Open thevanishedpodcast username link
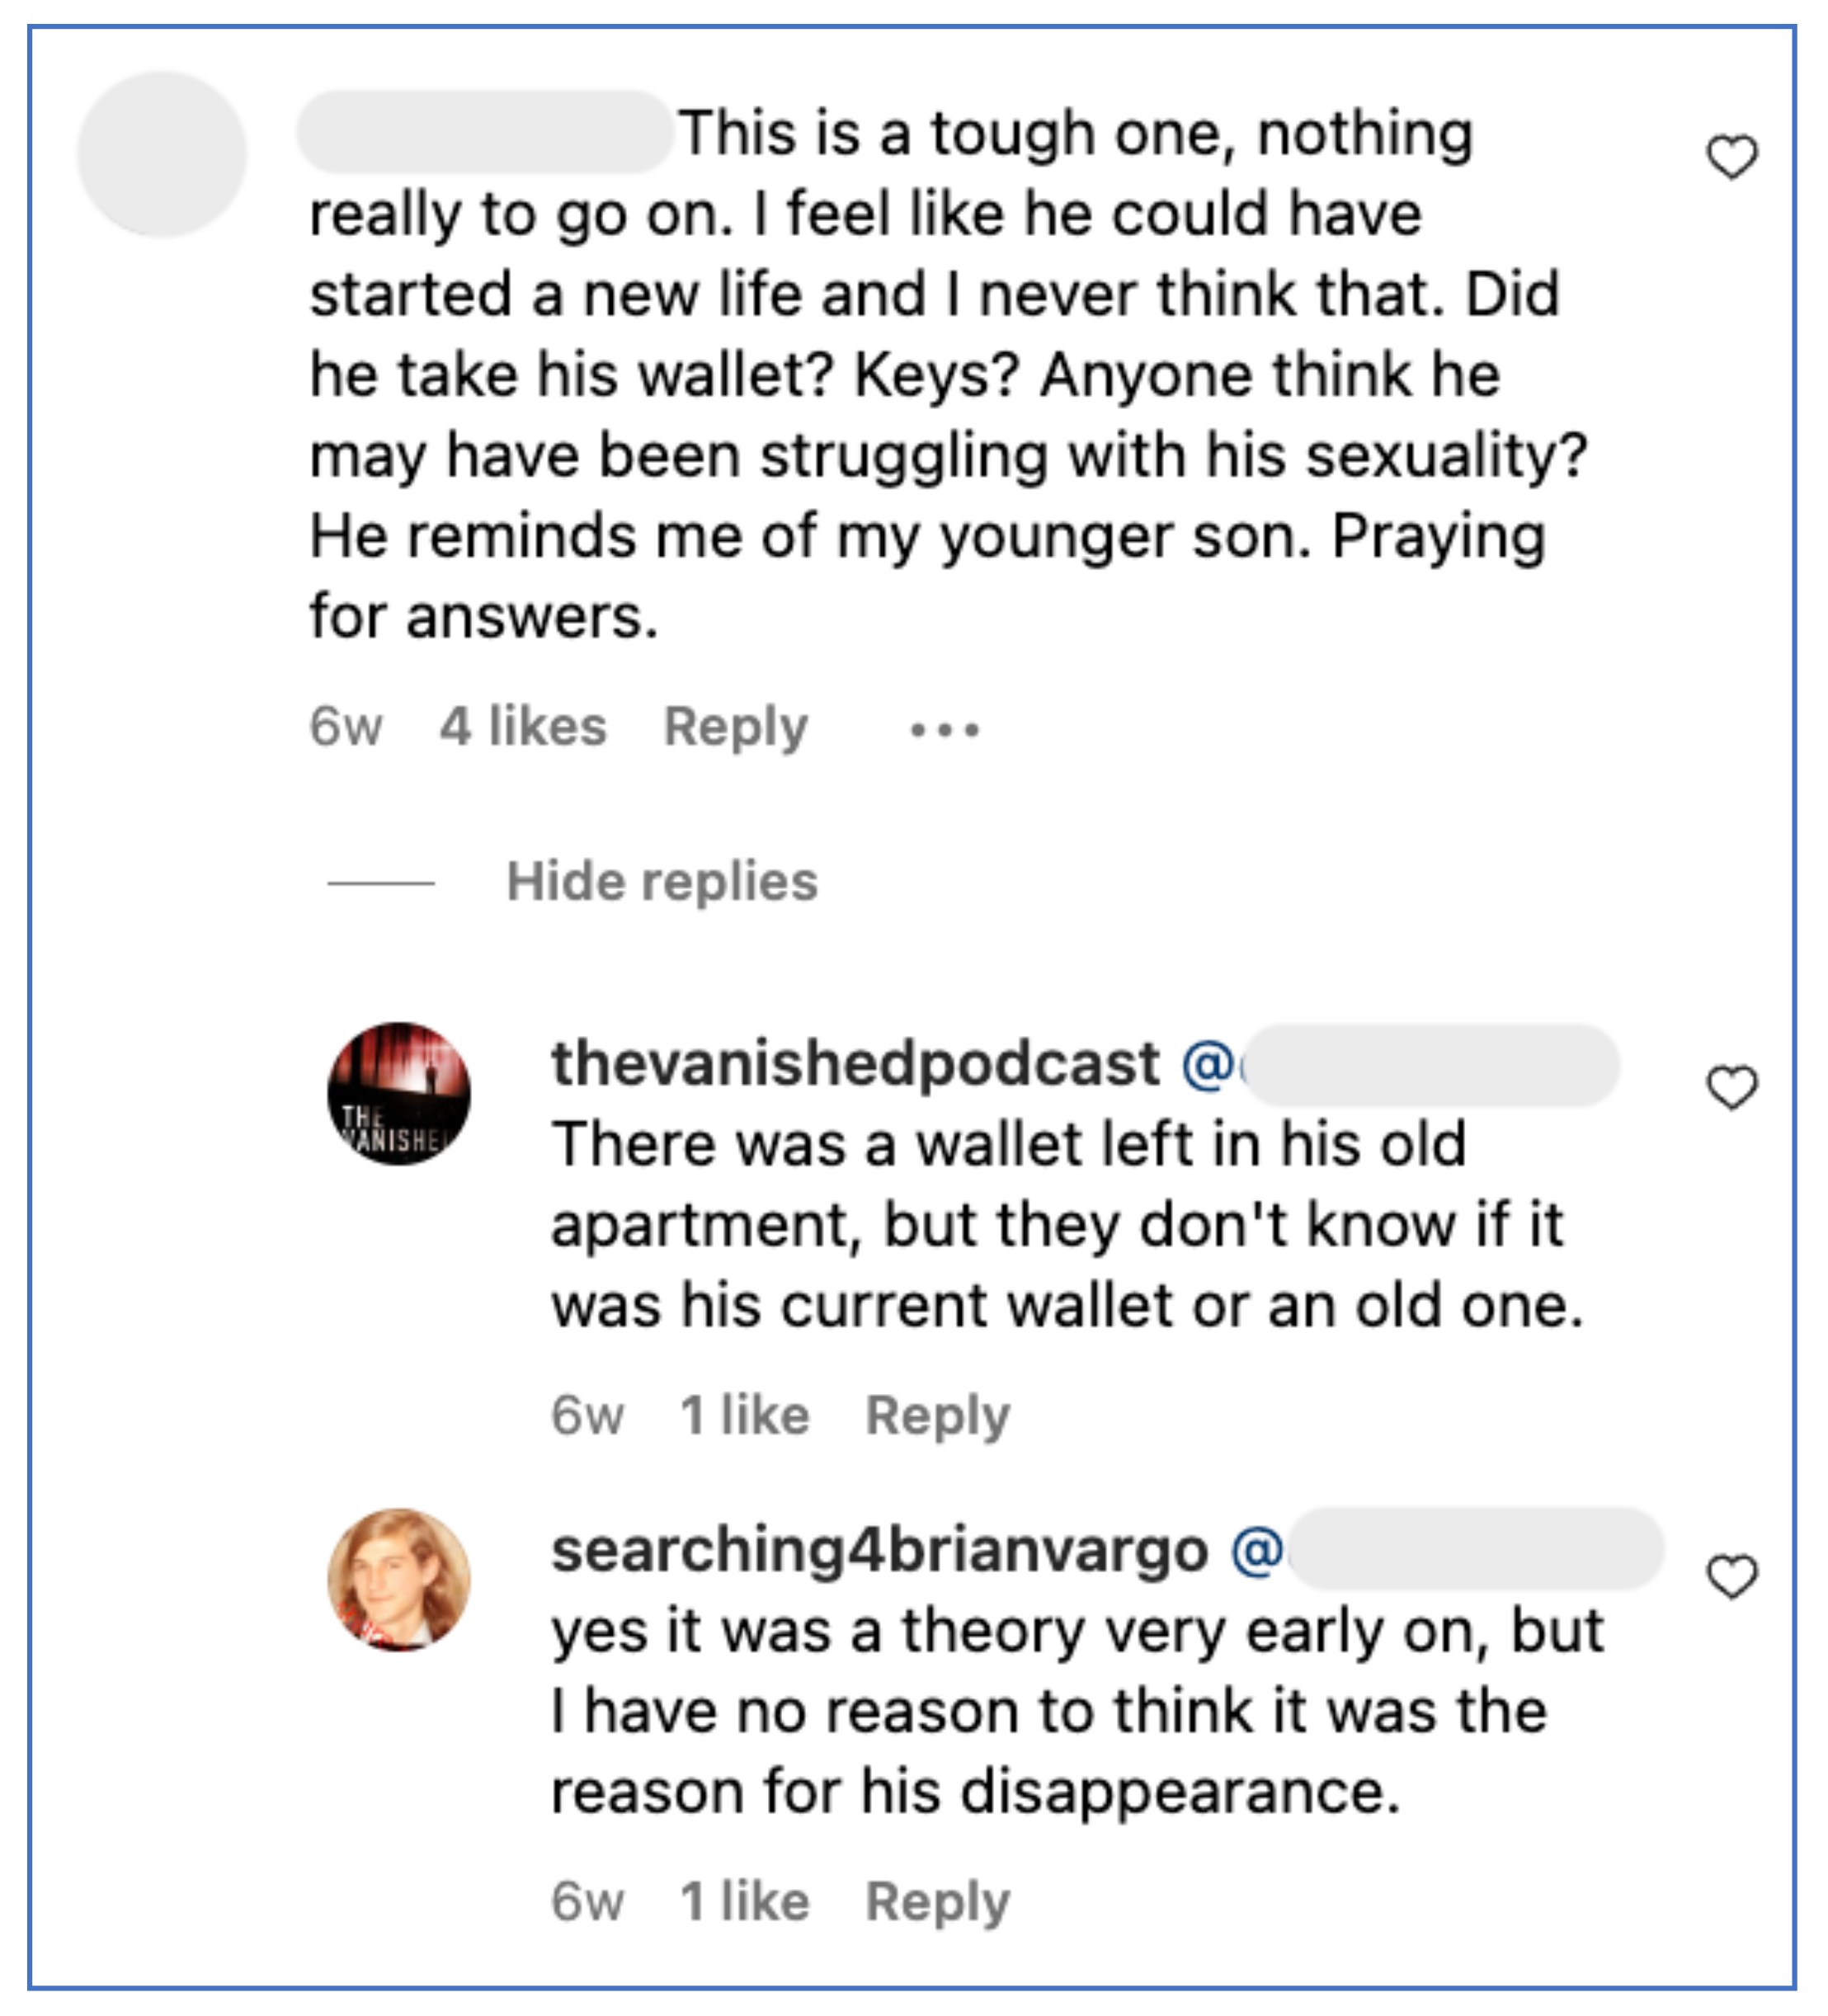1828x2016 pixels. tap(855, 1063)
